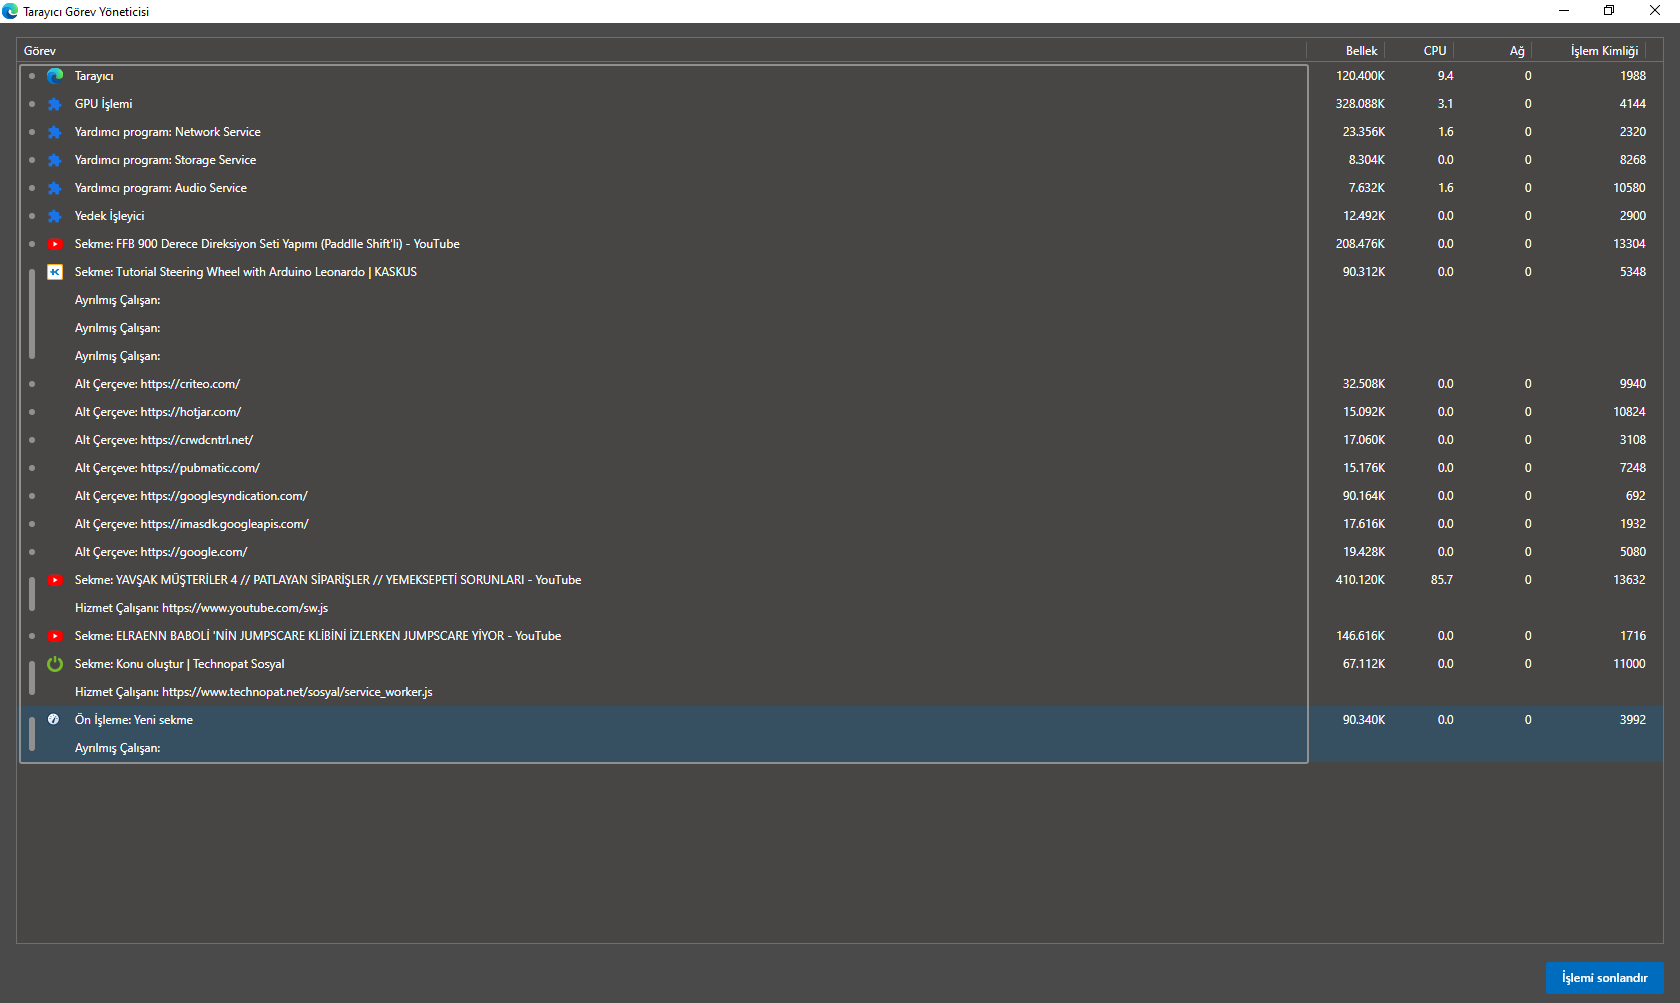This screenshot has height=1003, width=1680.
Task: Click the 9.4 CPU value for Tarayıcı
Action: (x=1445, y=76)
